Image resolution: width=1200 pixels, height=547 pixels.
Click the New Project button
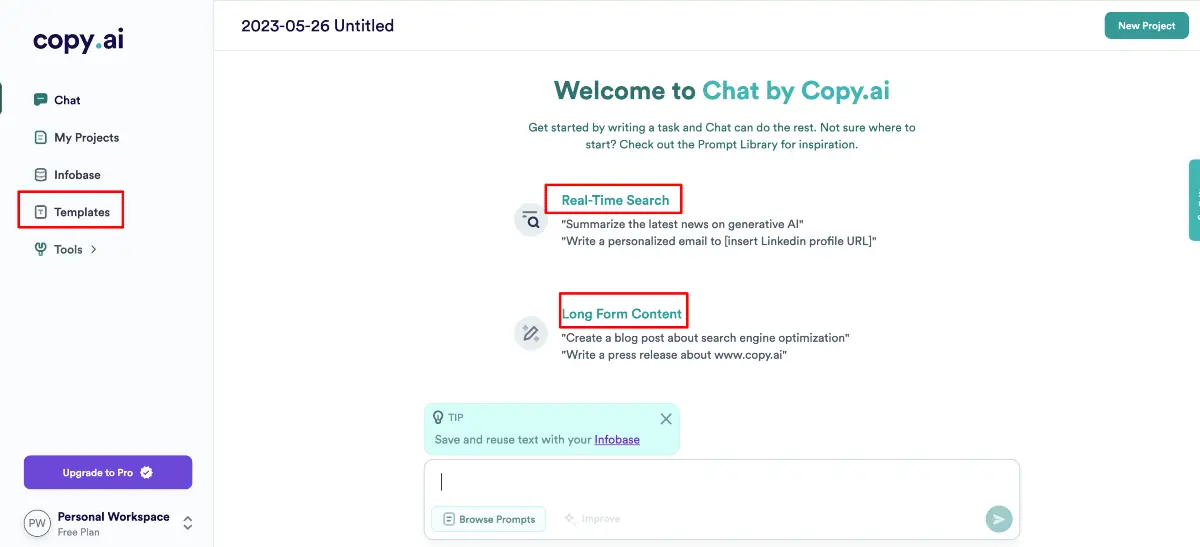(1146, 26)
